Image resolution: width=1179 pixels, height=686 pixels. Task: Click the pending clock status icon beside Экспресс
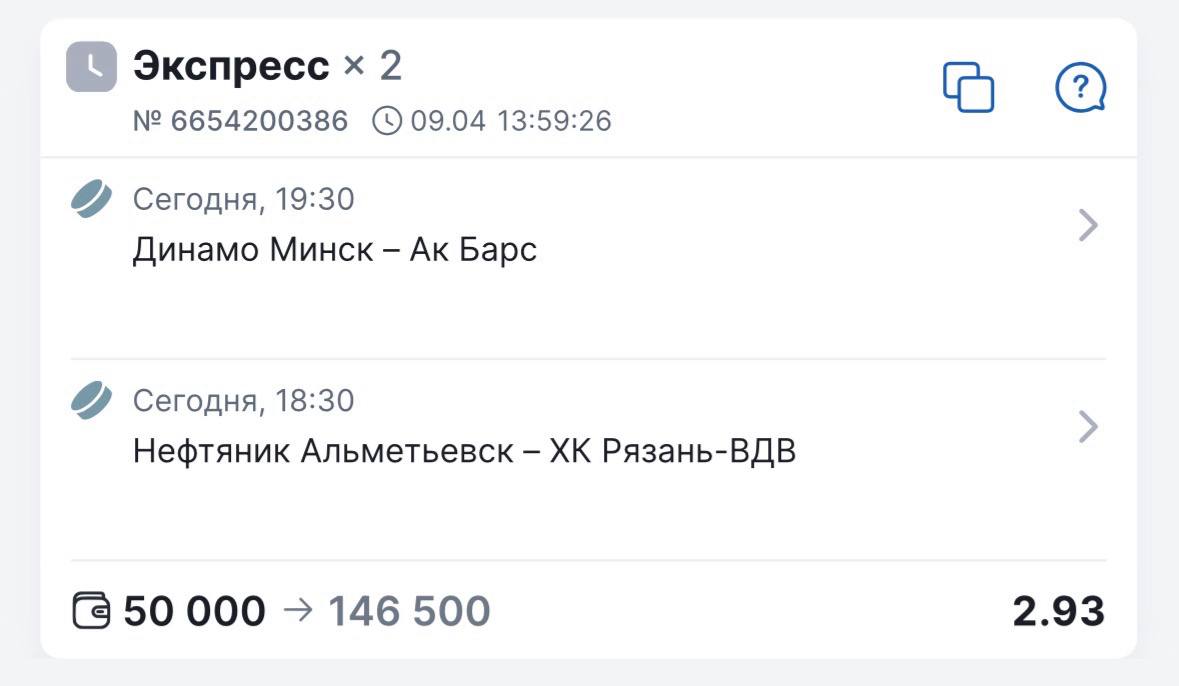coord(92,67)
